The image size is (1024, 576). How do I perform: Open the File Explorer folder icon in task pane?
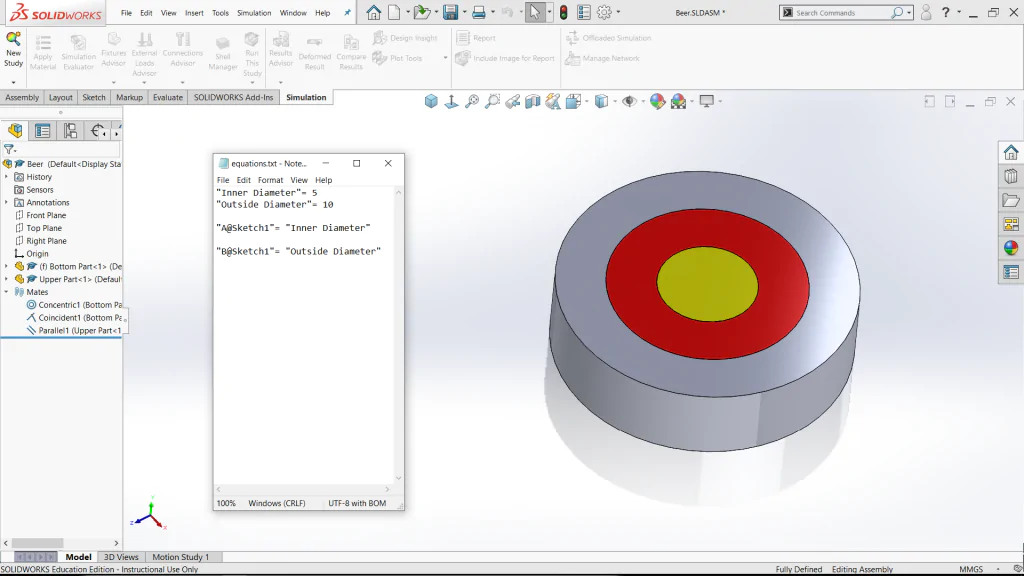(1011, 200)
